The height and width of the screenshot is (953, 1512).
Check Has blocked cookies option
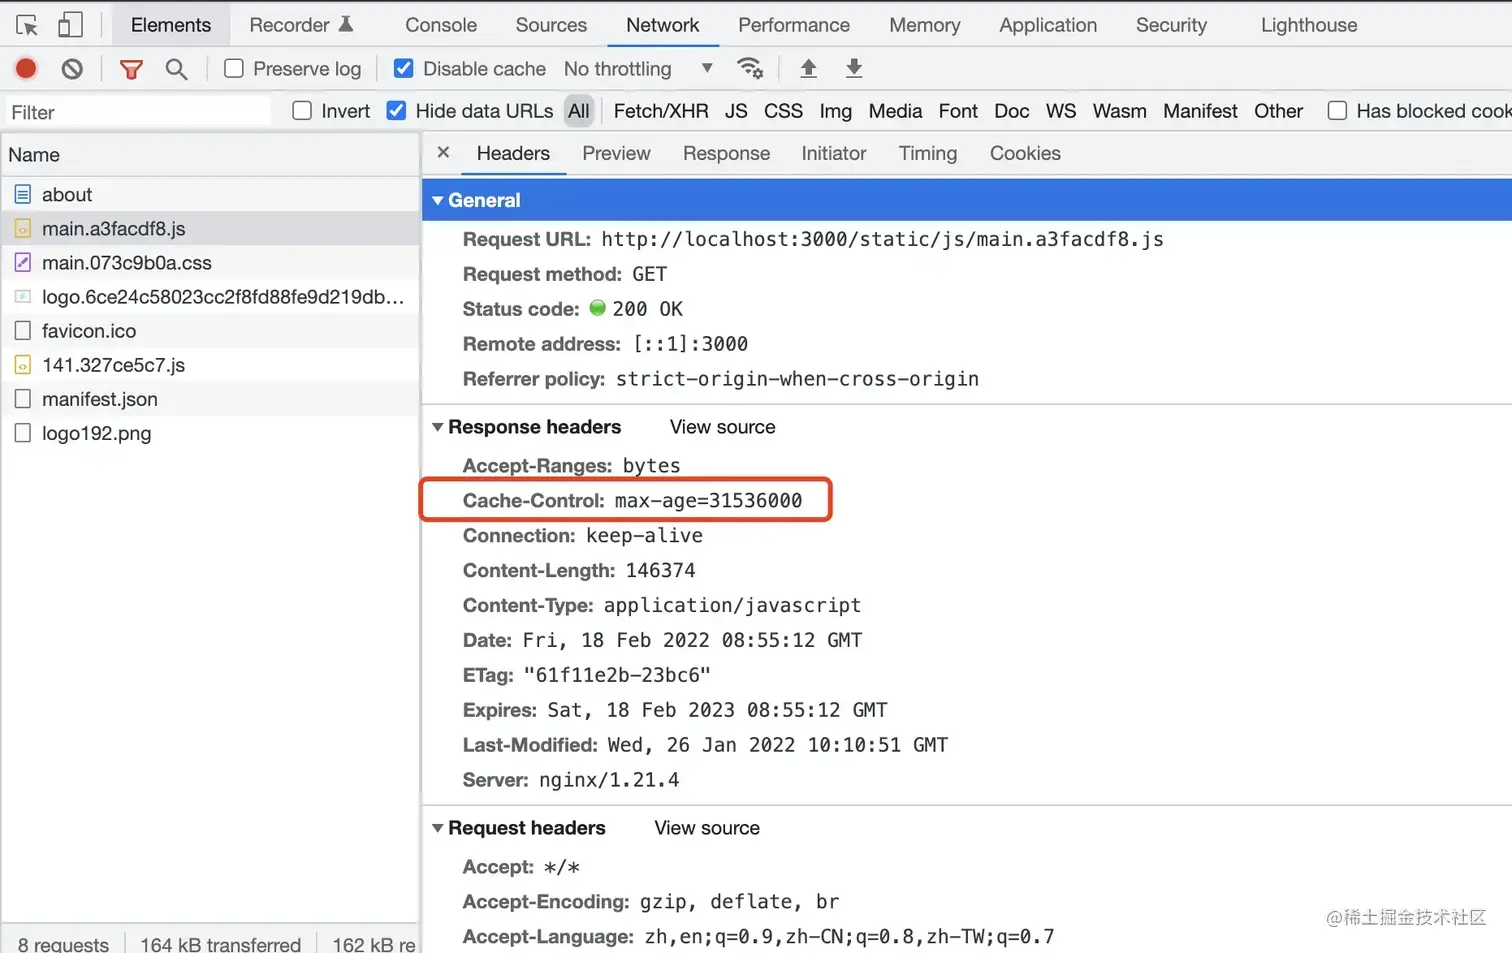coord(1337,111)
